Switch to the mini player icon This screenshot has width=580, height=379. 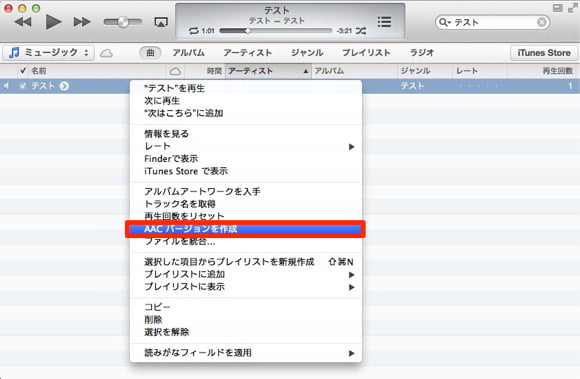coord(557,8)
